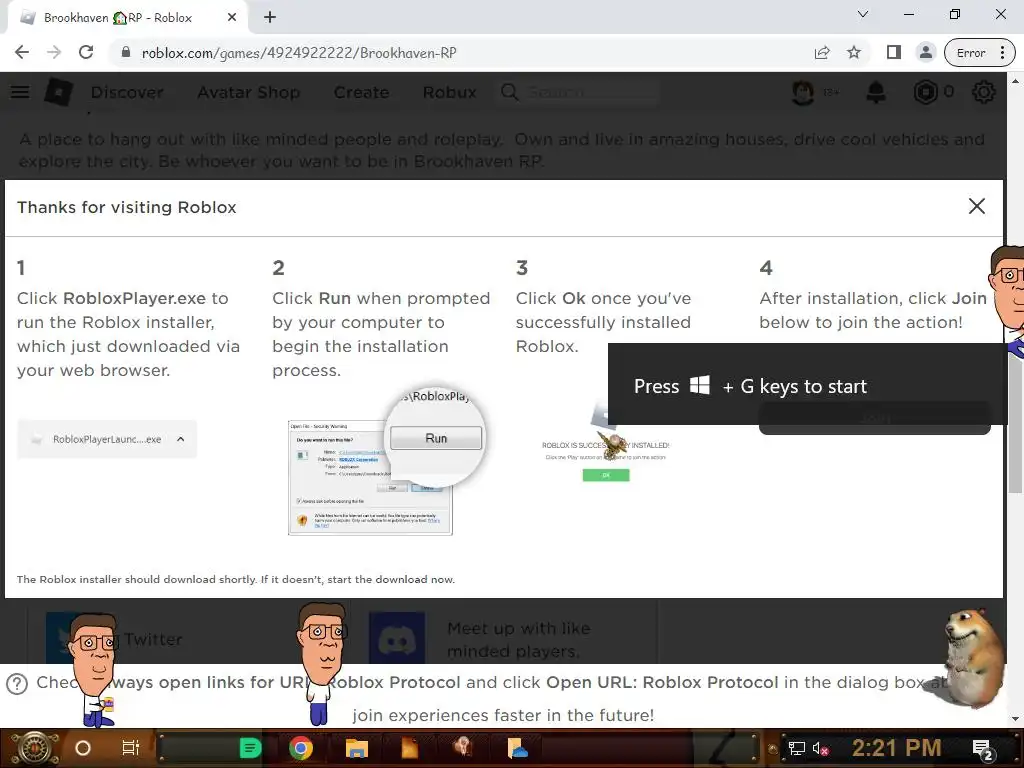1024x768 pixels.
Task: Open the Roblox settings gear
Action: [984, 93]
